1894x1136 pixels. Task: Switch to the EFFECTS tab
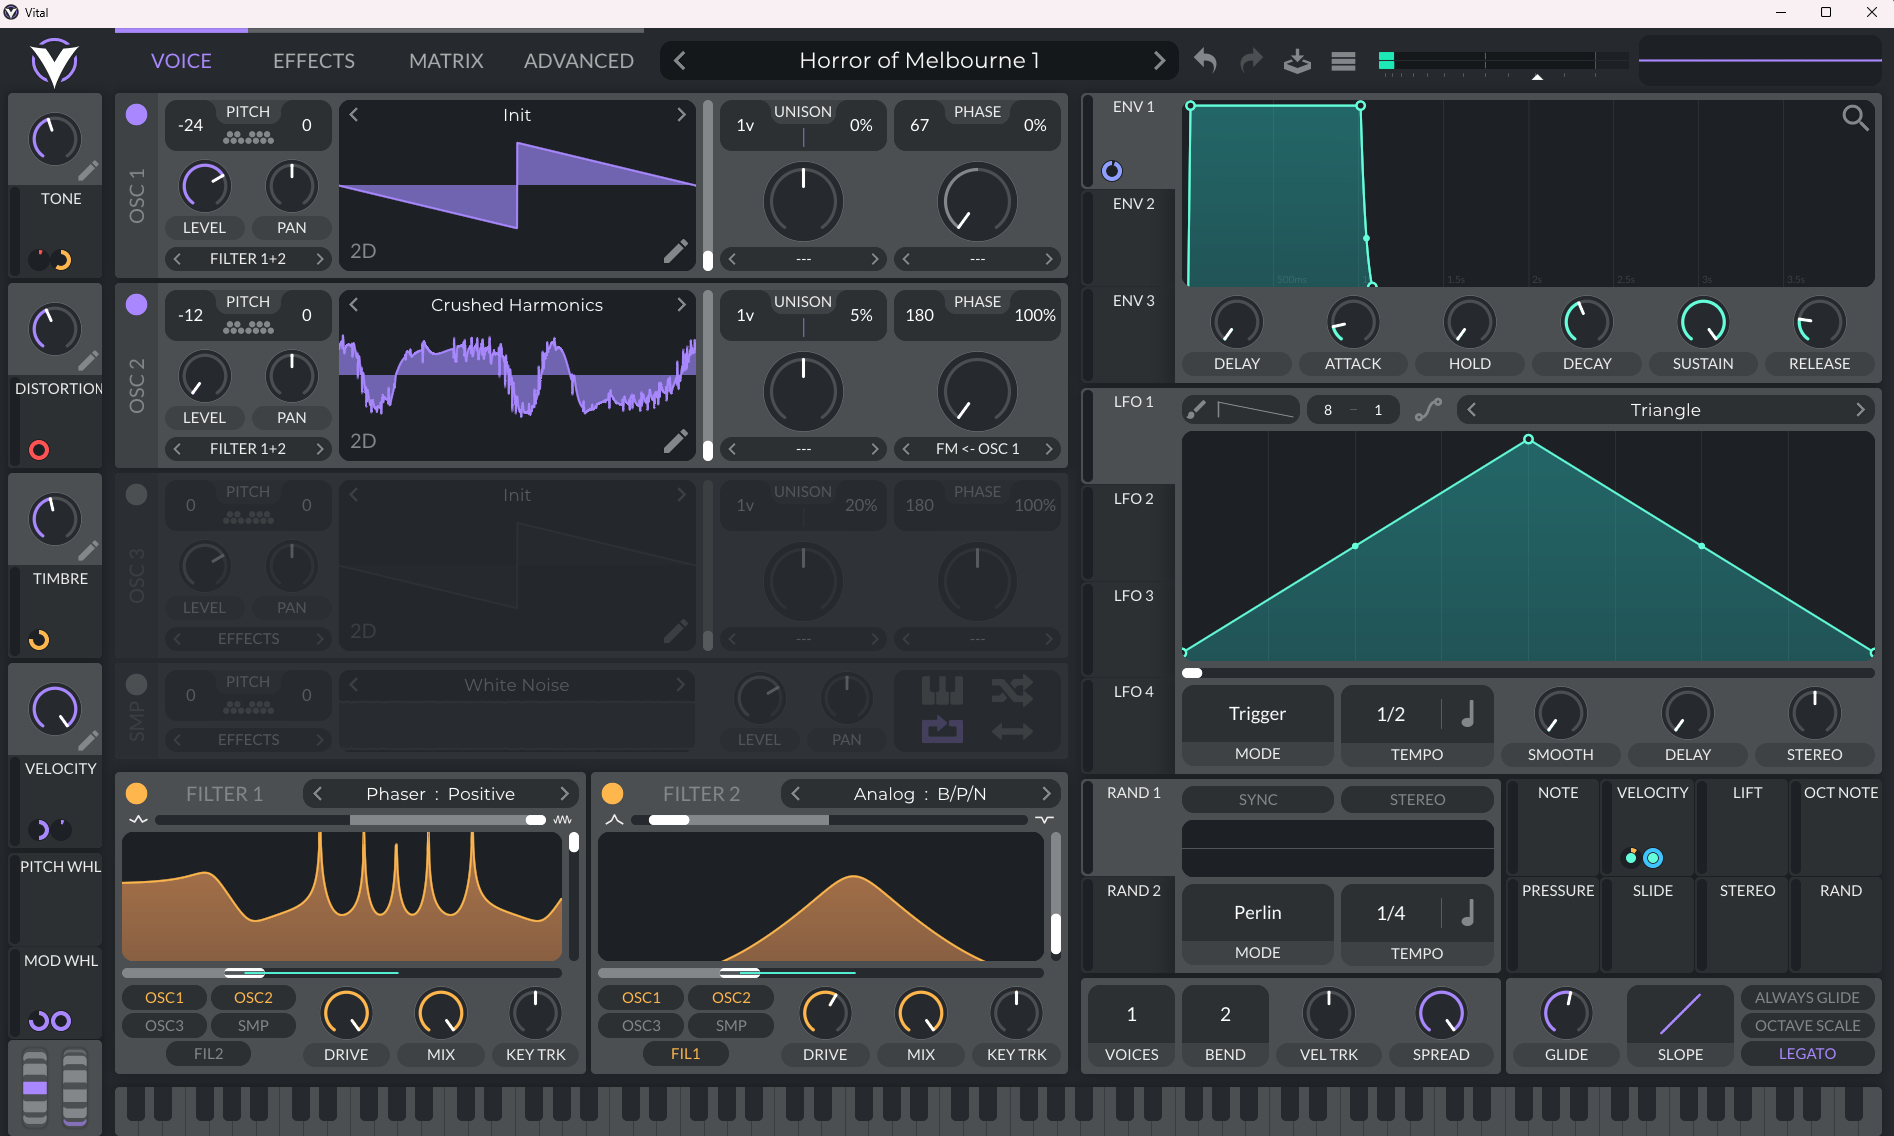click(x=314, y=61)
